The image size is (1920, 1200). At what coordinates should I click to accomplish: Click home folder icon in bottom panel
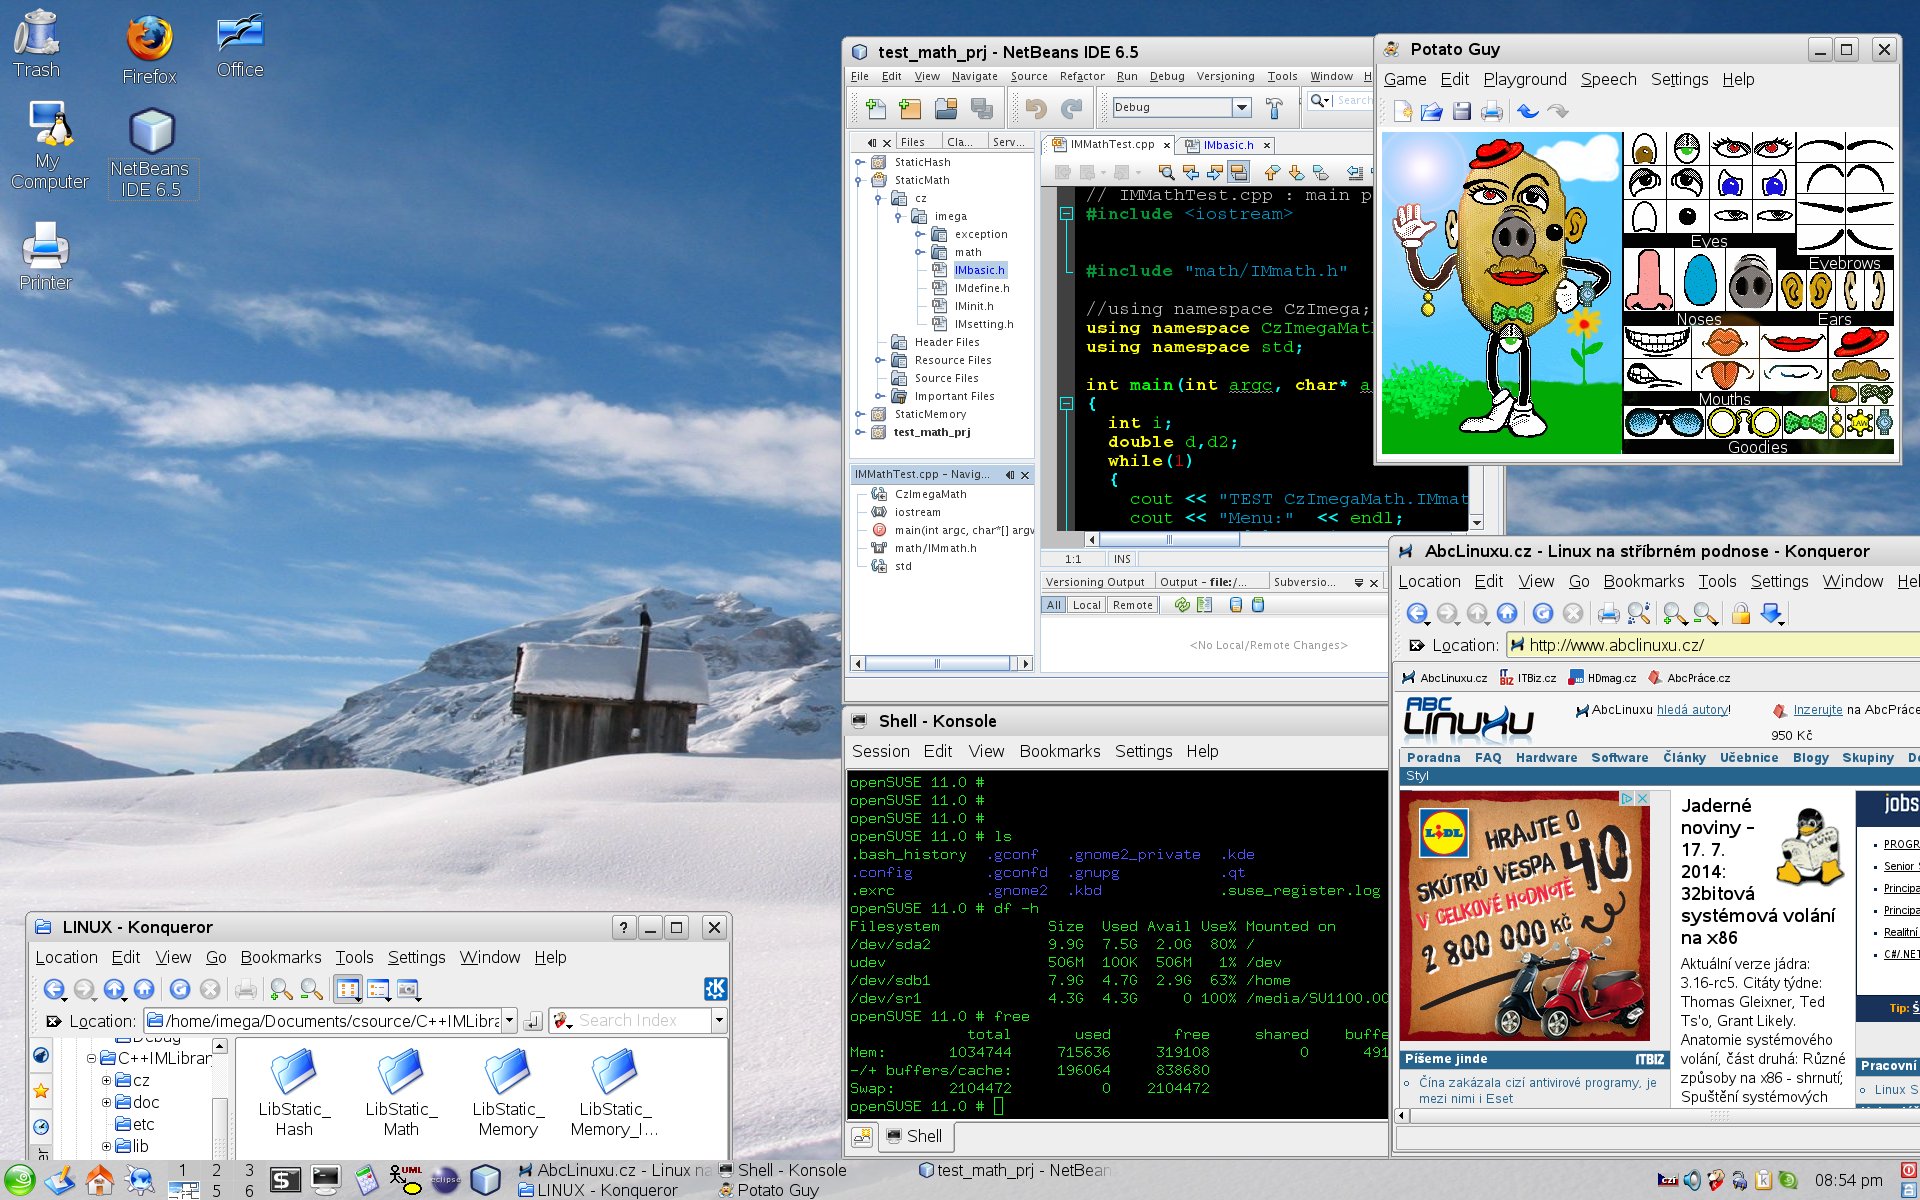pos(99,1181)
